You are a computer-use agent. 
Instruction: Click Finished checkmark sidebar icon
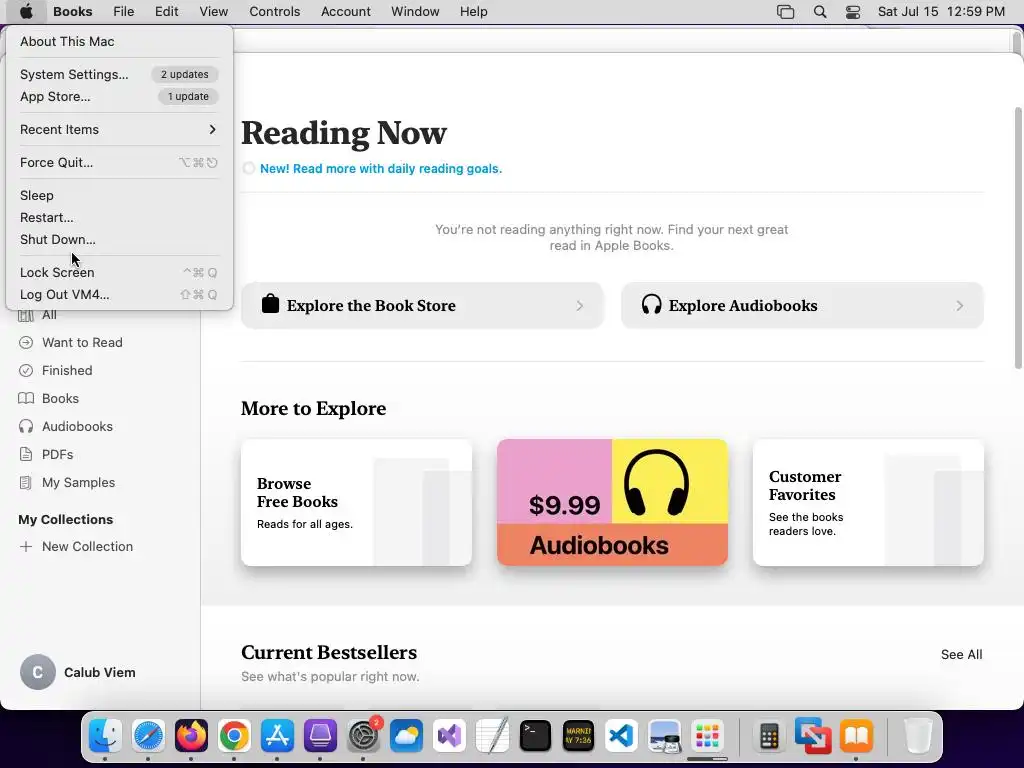[26, 370]
